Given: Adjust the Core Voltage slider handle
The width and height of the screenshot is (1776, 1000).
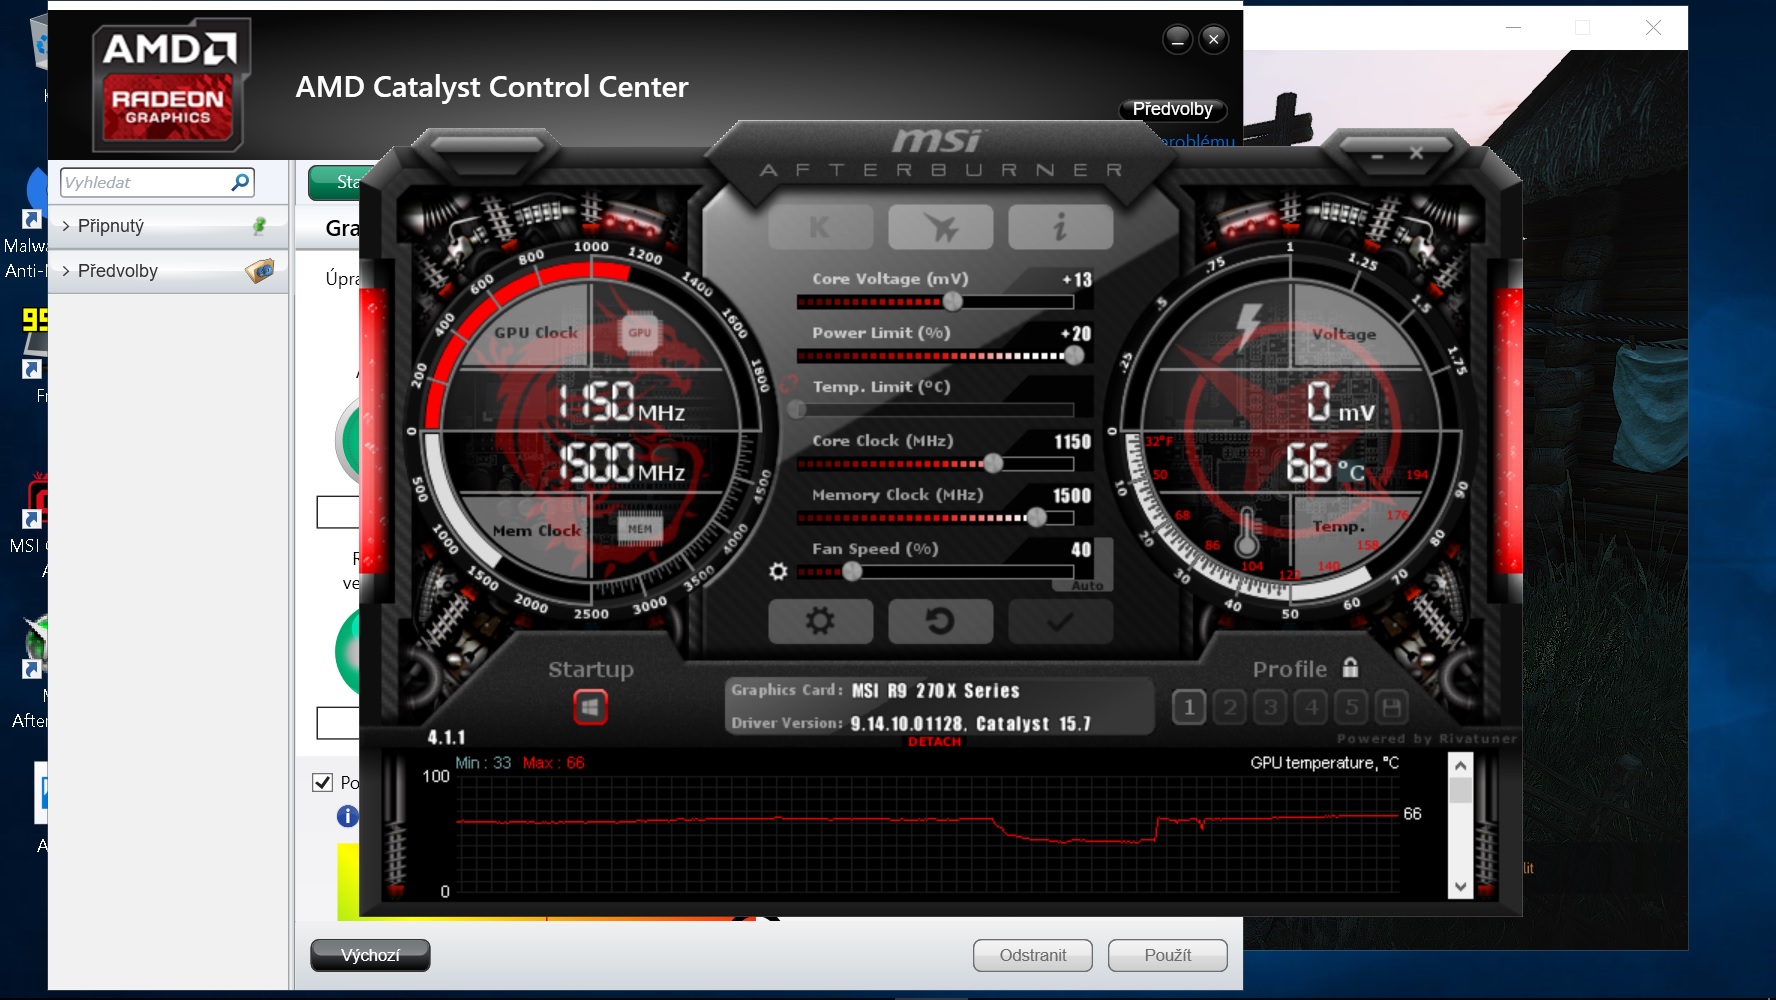Looking at the screenshot, I should (953, 301).
